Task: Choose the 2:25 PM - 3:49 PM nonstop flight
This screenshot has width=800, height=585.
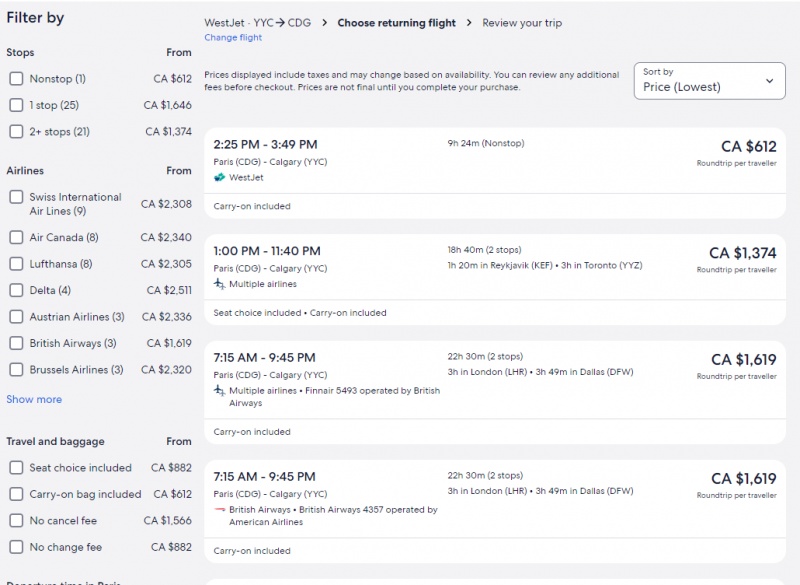Action: pyautogui.click(x=495, y=173)
